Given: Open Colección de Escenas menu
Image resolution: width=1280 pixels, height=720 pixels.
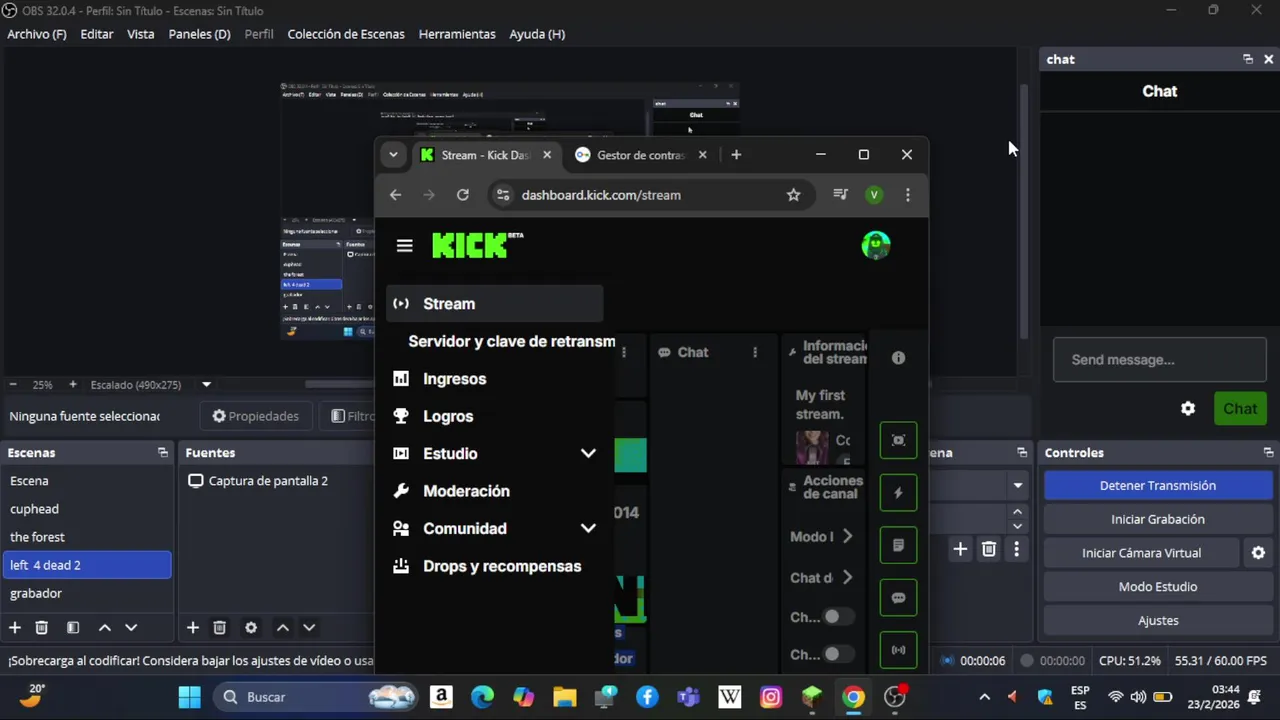Looking at the screenshot, I should pyautogui.click(x=346, y=34).
